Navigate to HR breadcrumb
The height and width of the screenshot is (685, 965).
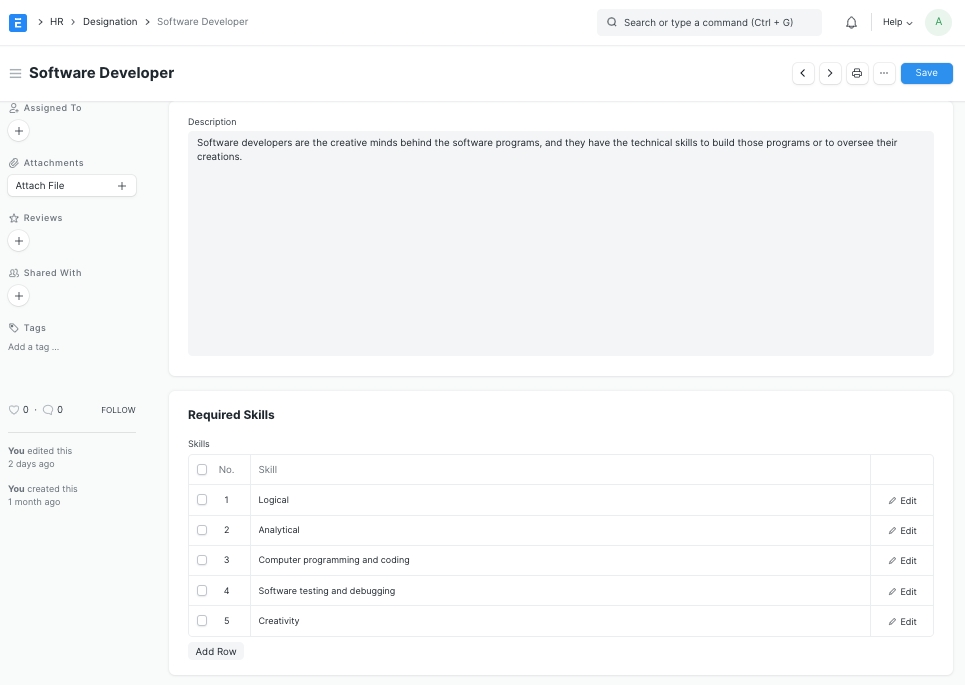pyautogui.click(x=57, y=22)
